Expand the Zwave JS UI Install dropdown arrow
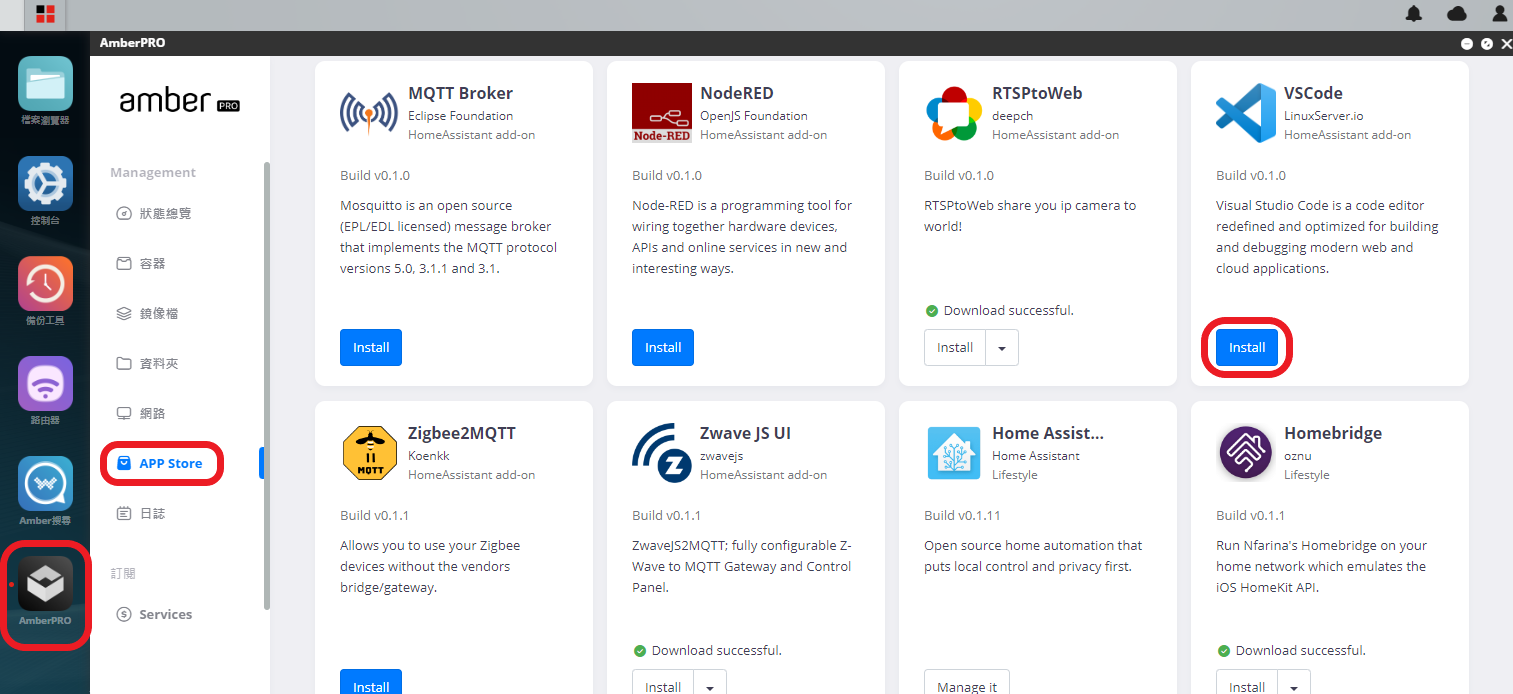Image resolution: width=1513 pixels, height=694 pixels. pos(710,682)
